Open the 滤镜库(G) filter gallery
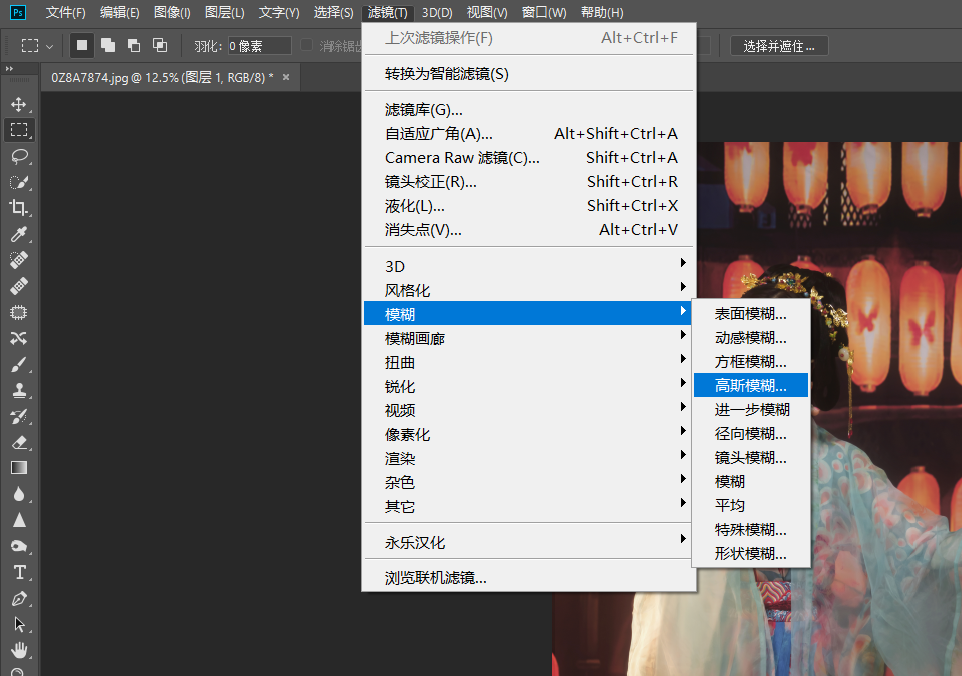 coord(528,109)
